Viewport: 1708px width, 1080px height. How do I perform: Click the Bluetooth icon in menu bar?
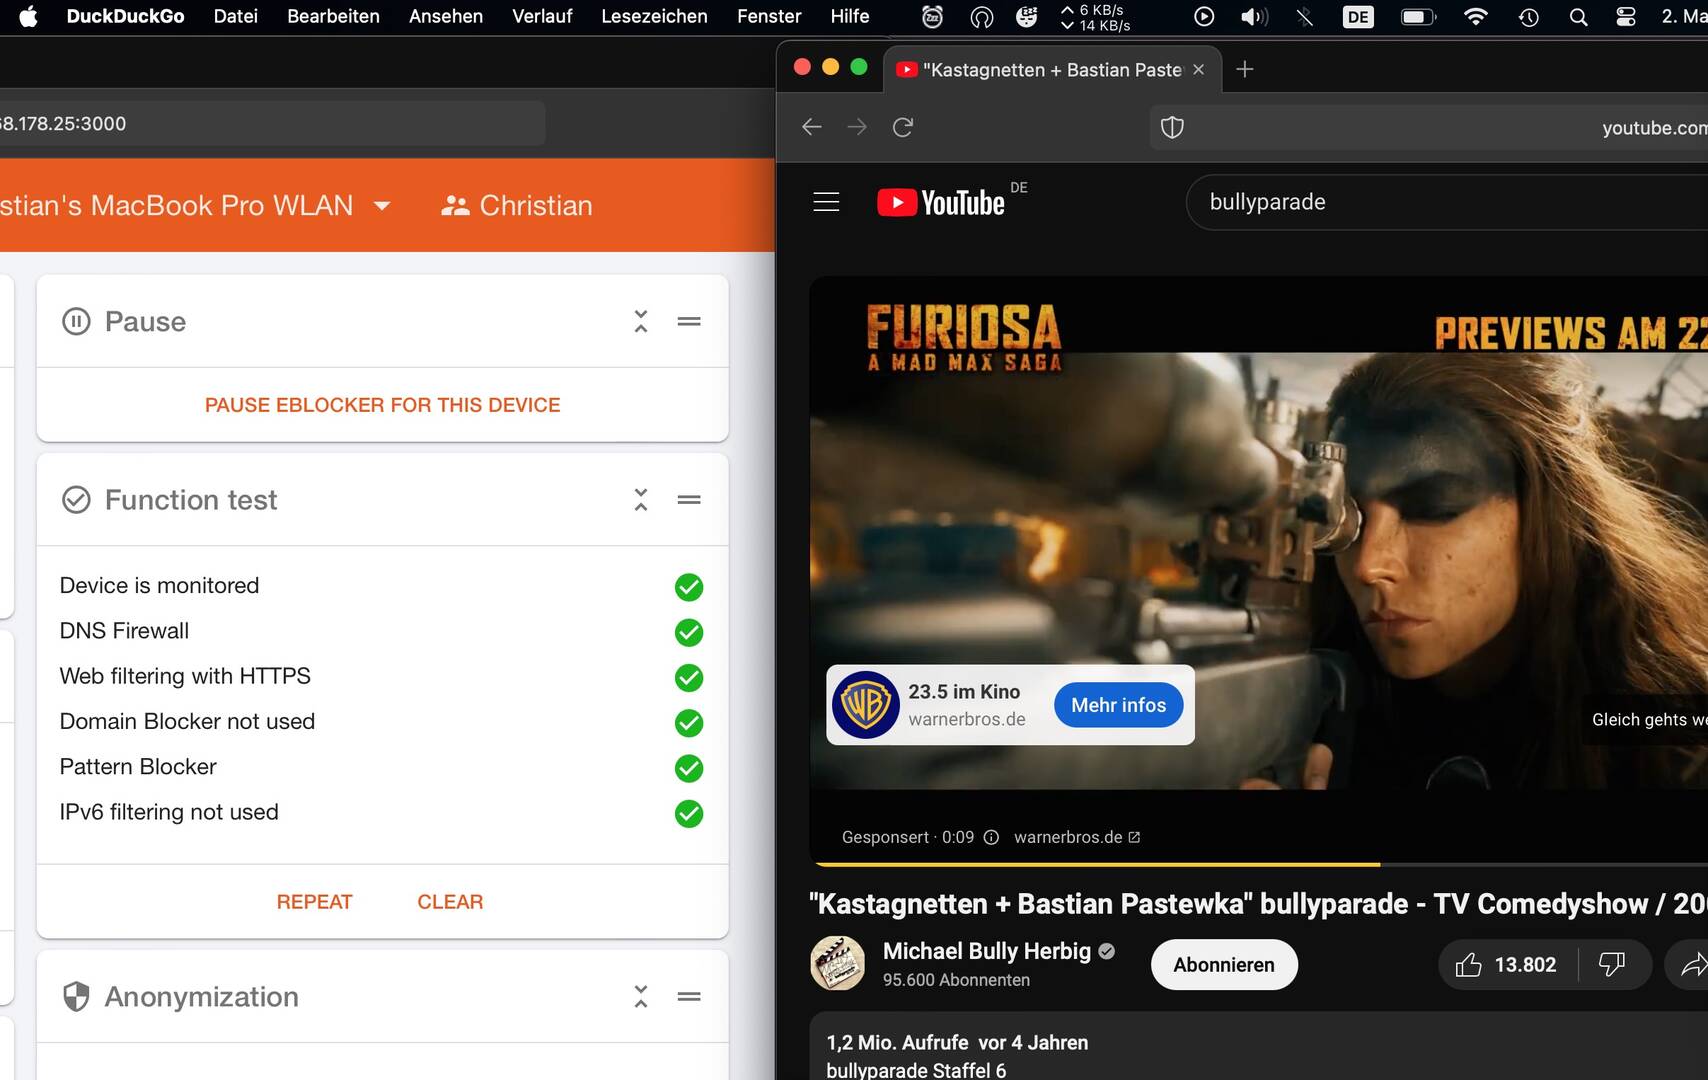click(x=1305, y=17)
